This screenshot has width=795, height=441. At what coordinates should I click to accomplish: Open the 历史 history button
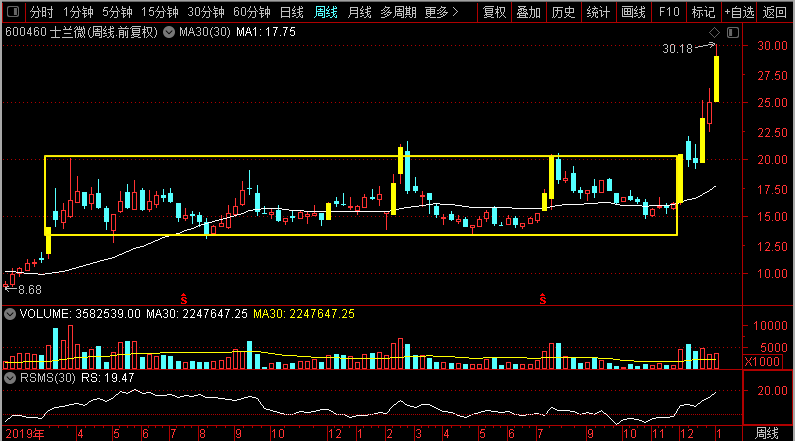(x=563, y=12)
